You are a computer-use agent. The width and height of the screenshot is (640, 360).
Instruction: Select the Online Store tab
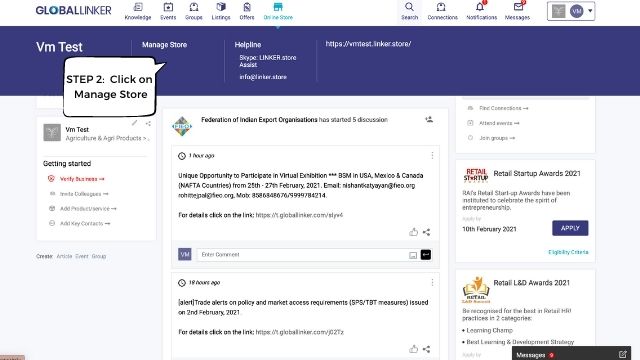[278, 11]
